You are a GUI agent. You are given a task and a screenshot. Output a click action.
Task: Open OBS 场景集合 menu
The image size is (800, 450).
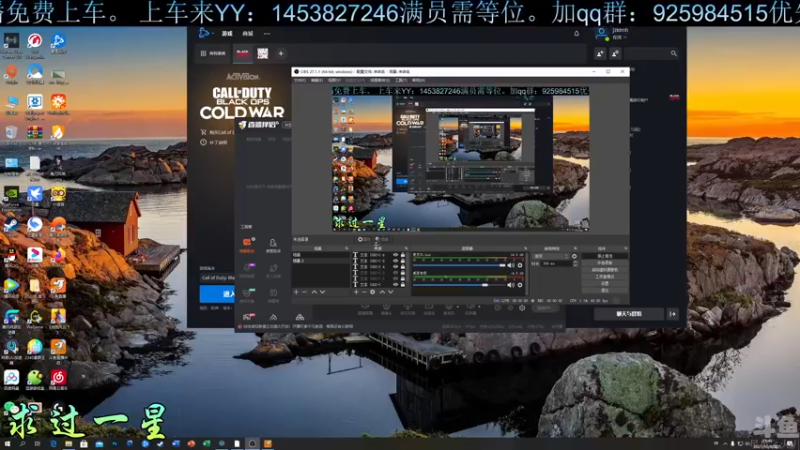pyautogui.click(x=380, y=81)
